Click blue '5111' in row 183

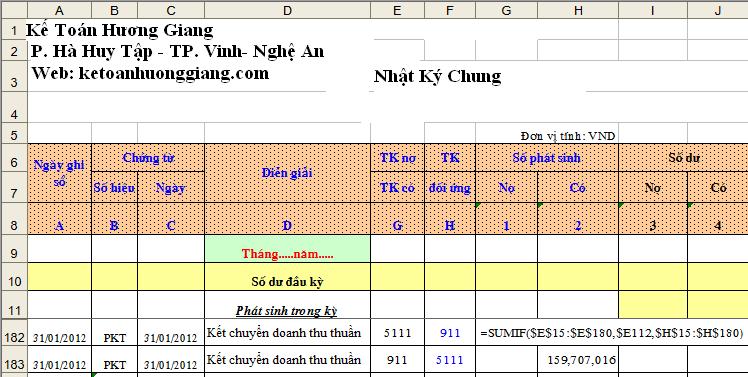pos(450,360)
